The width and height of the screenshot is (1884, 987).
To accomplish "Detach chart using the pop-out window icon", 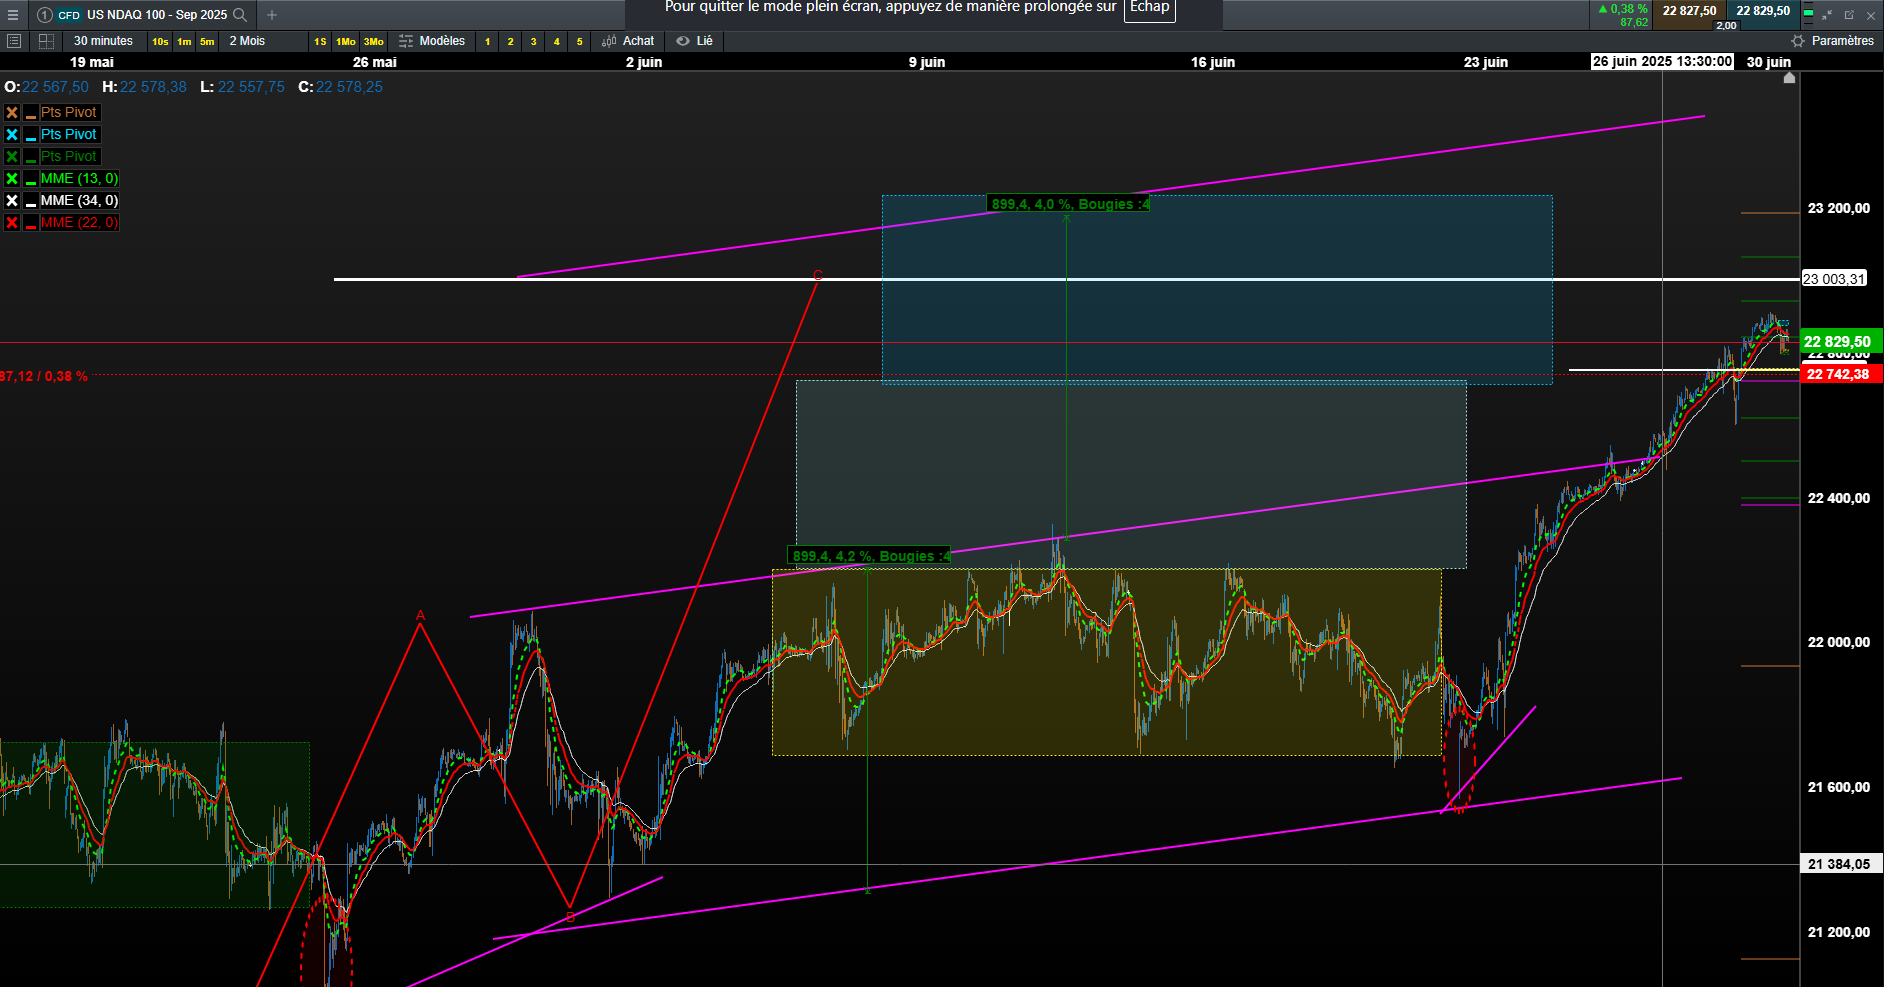I will pos(1849,15).
